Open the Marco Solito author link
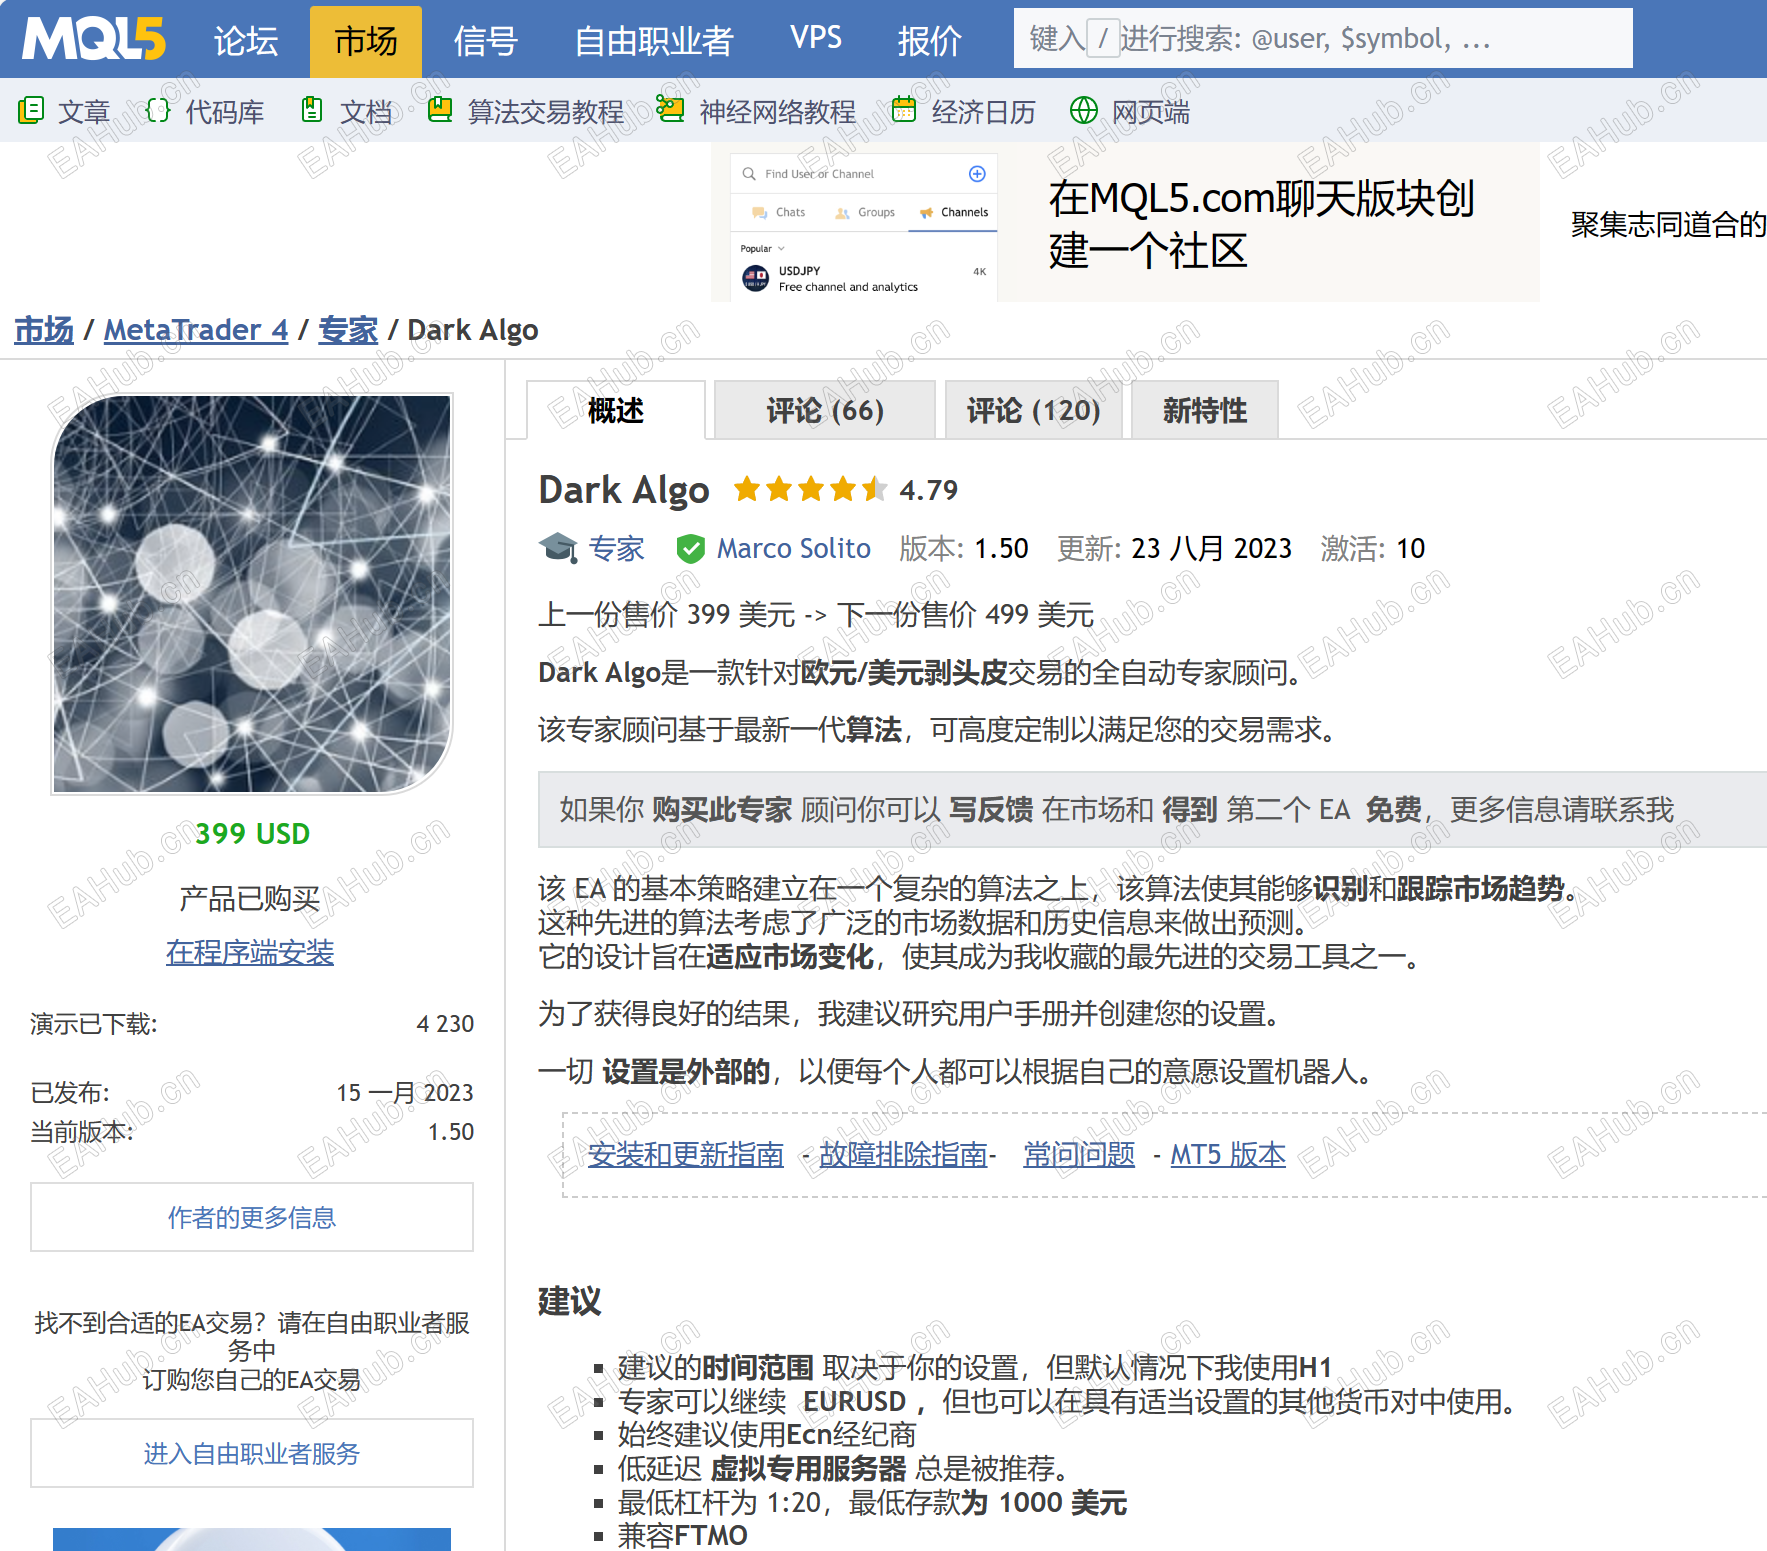Viewport: 1767px width, 1551px height. [x=794, y=548]
